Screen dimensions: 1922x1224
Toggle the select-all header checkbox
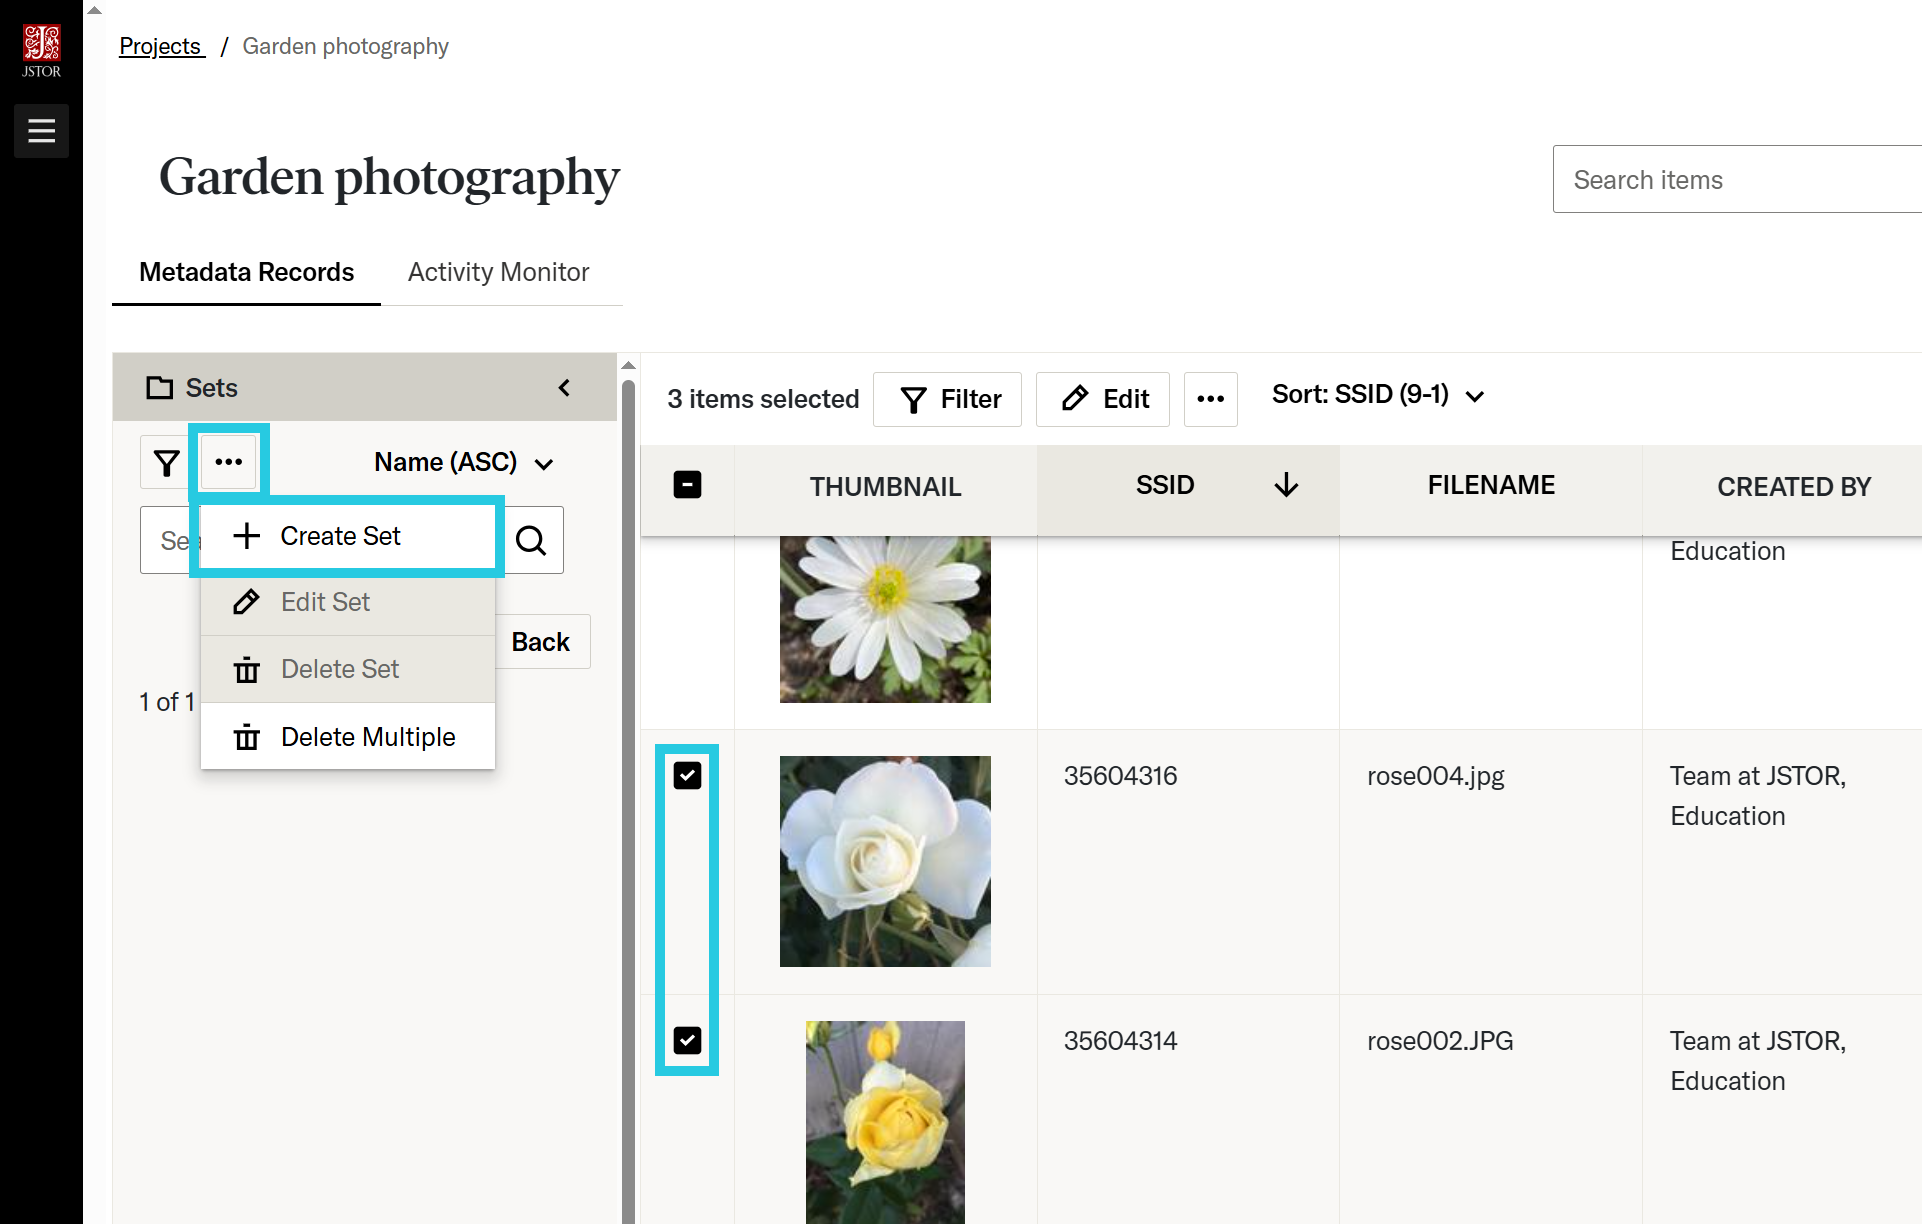click(x=687, y=485)
